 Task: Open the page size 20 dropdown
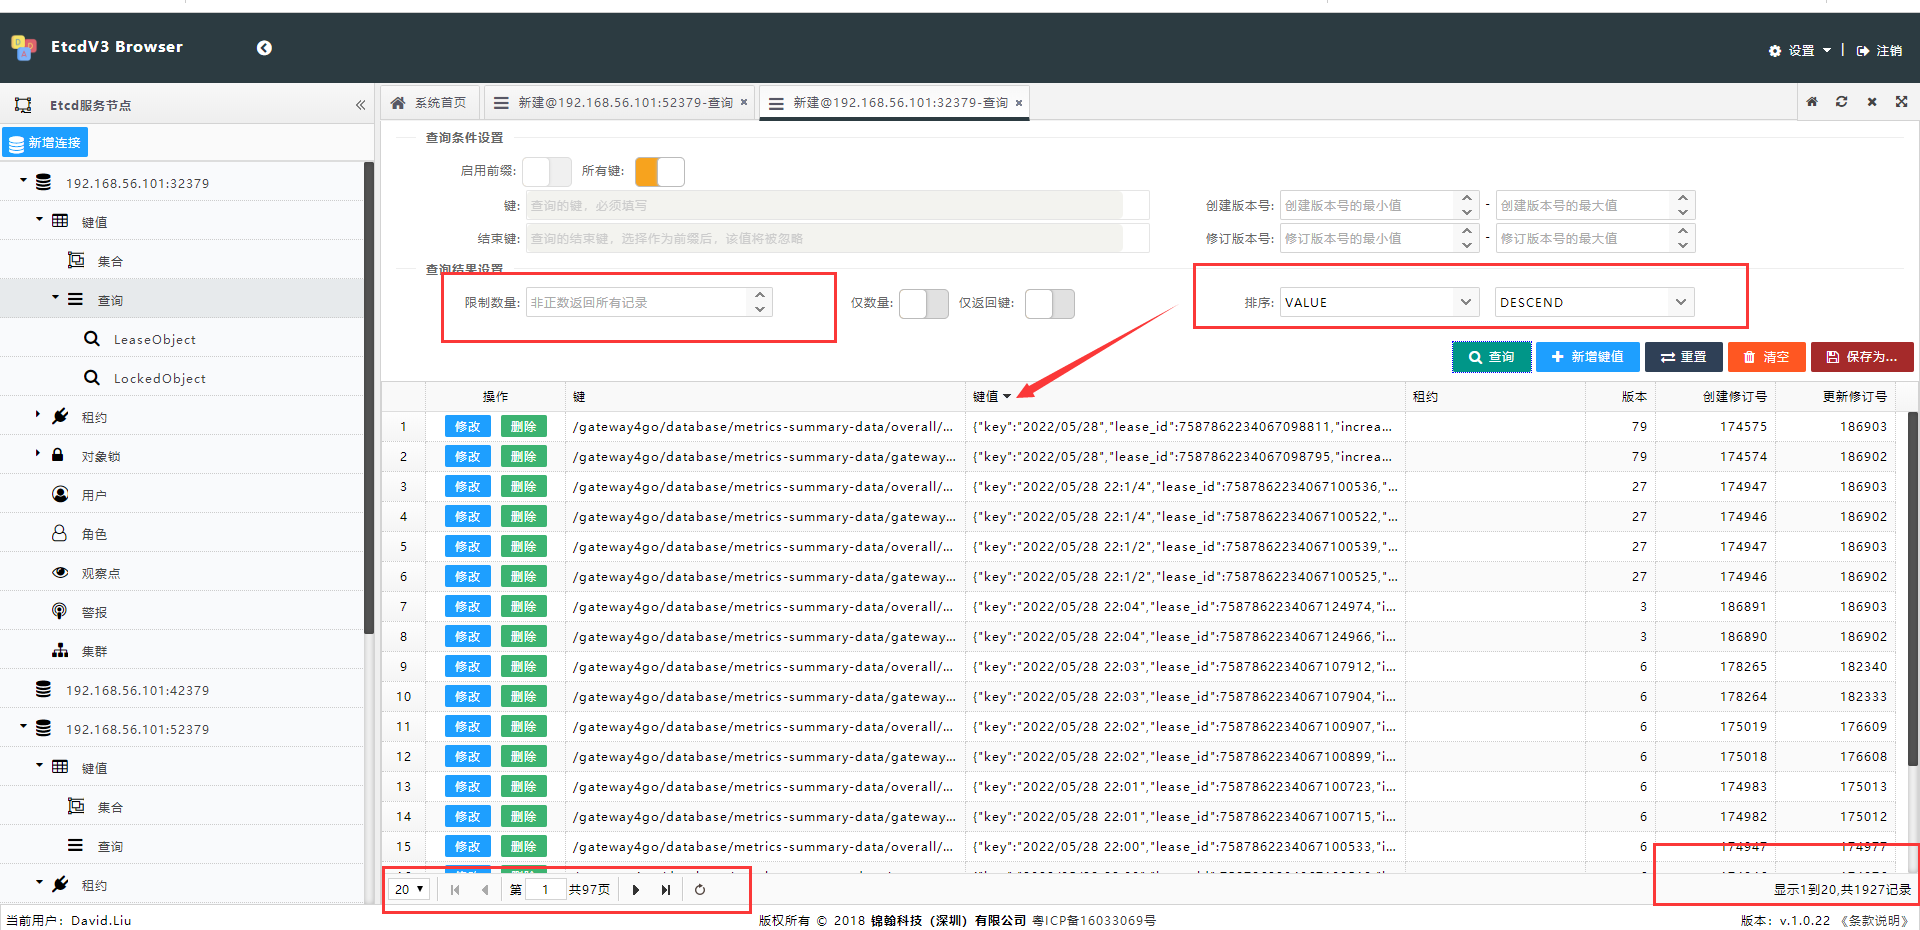click(409, 889)
